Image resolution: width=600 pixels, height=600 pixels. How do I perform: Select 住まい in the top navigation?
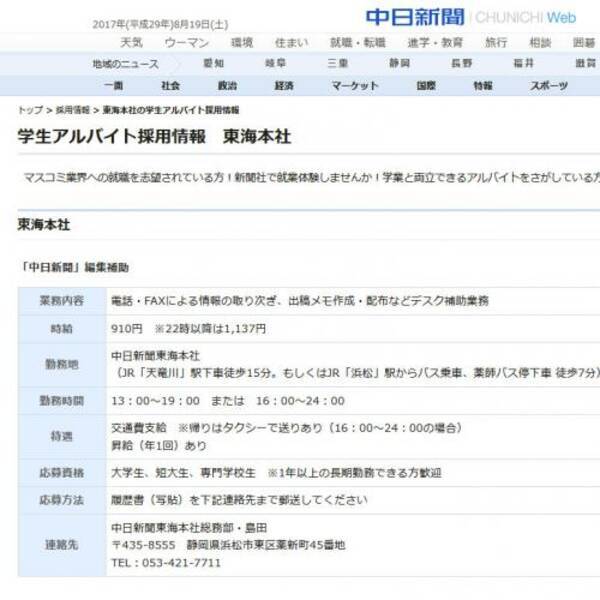tap(292, 43)
